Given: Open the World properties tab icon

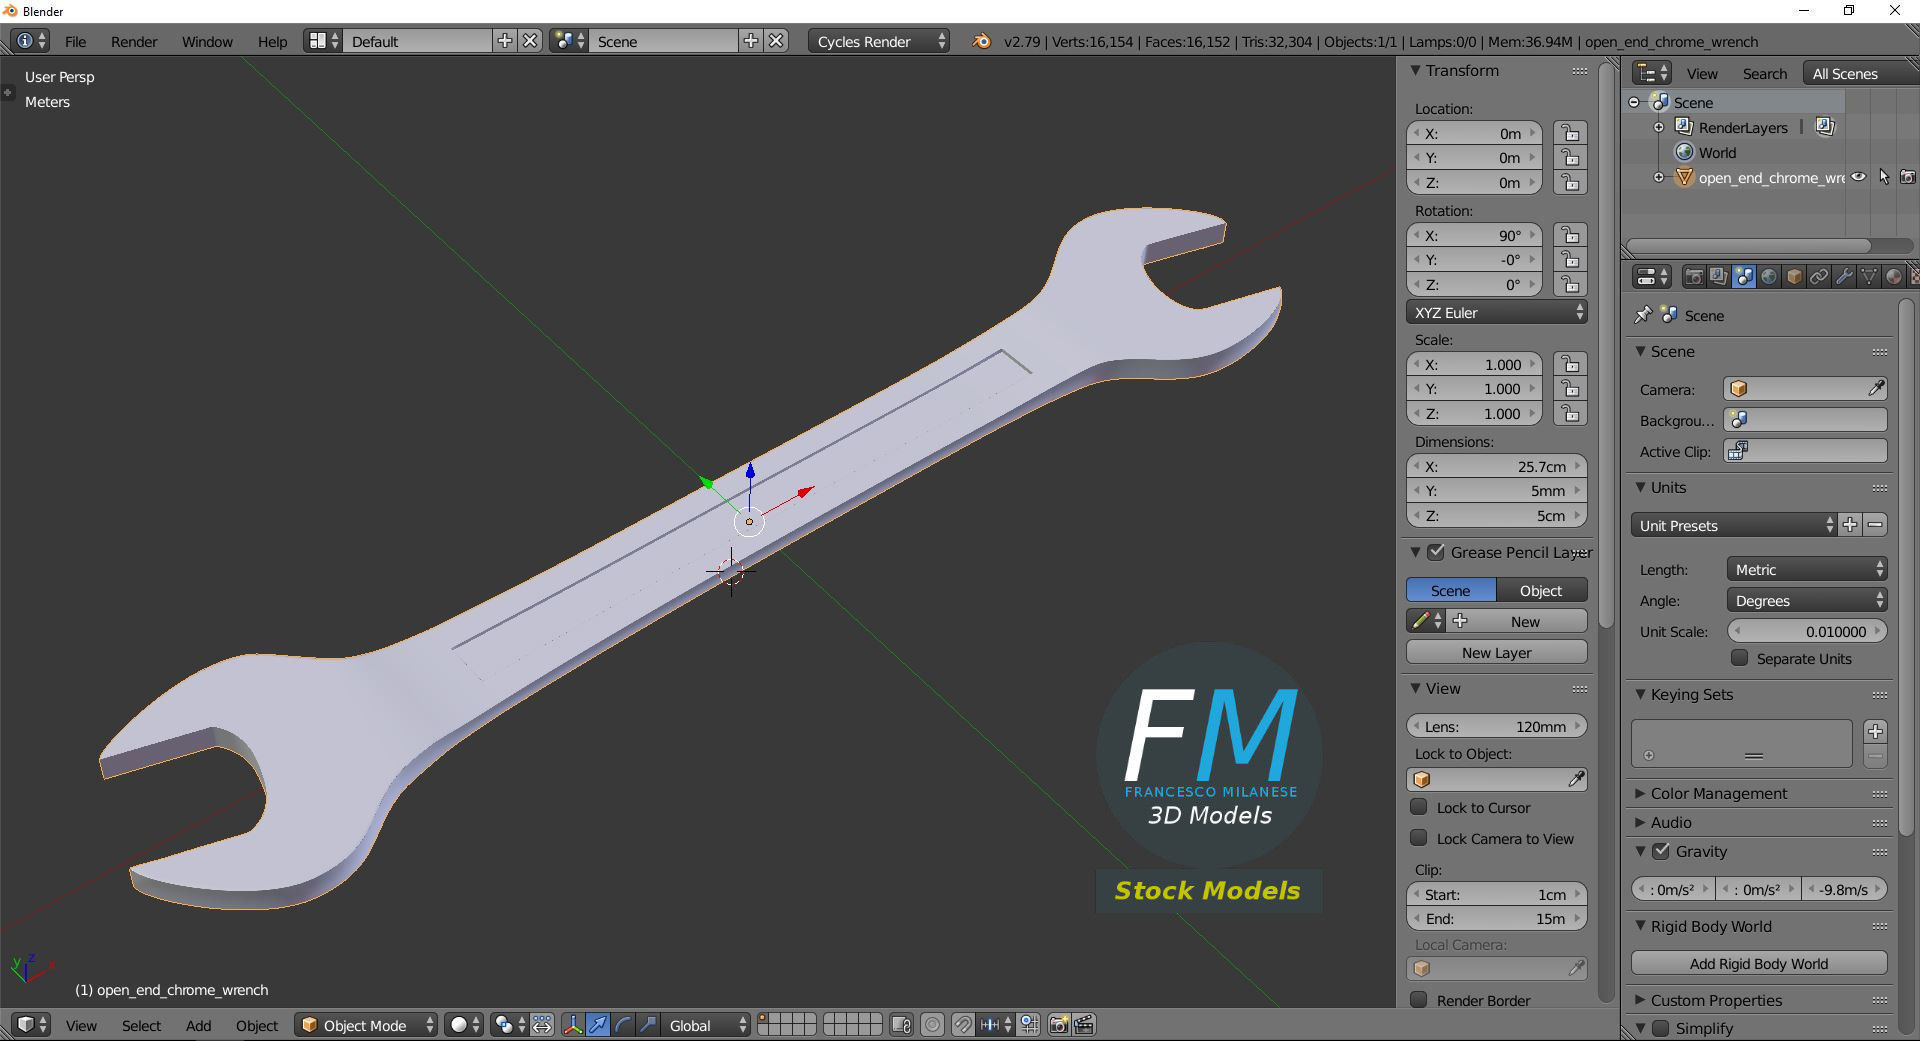Looking at the screenshot, I should click(x=1769, y=276).
